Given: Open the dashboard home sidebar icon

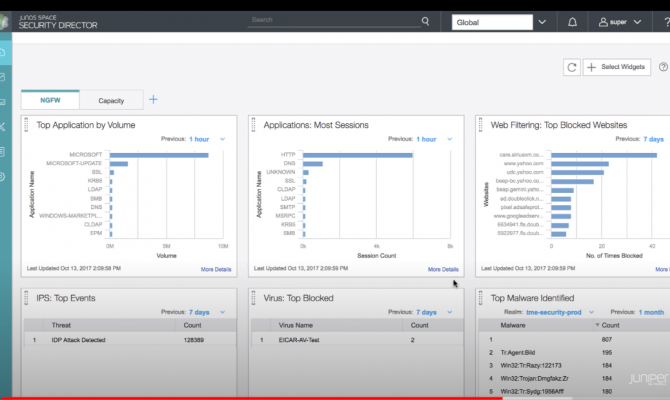Looking at the screenshot, I should click(3, 53).
